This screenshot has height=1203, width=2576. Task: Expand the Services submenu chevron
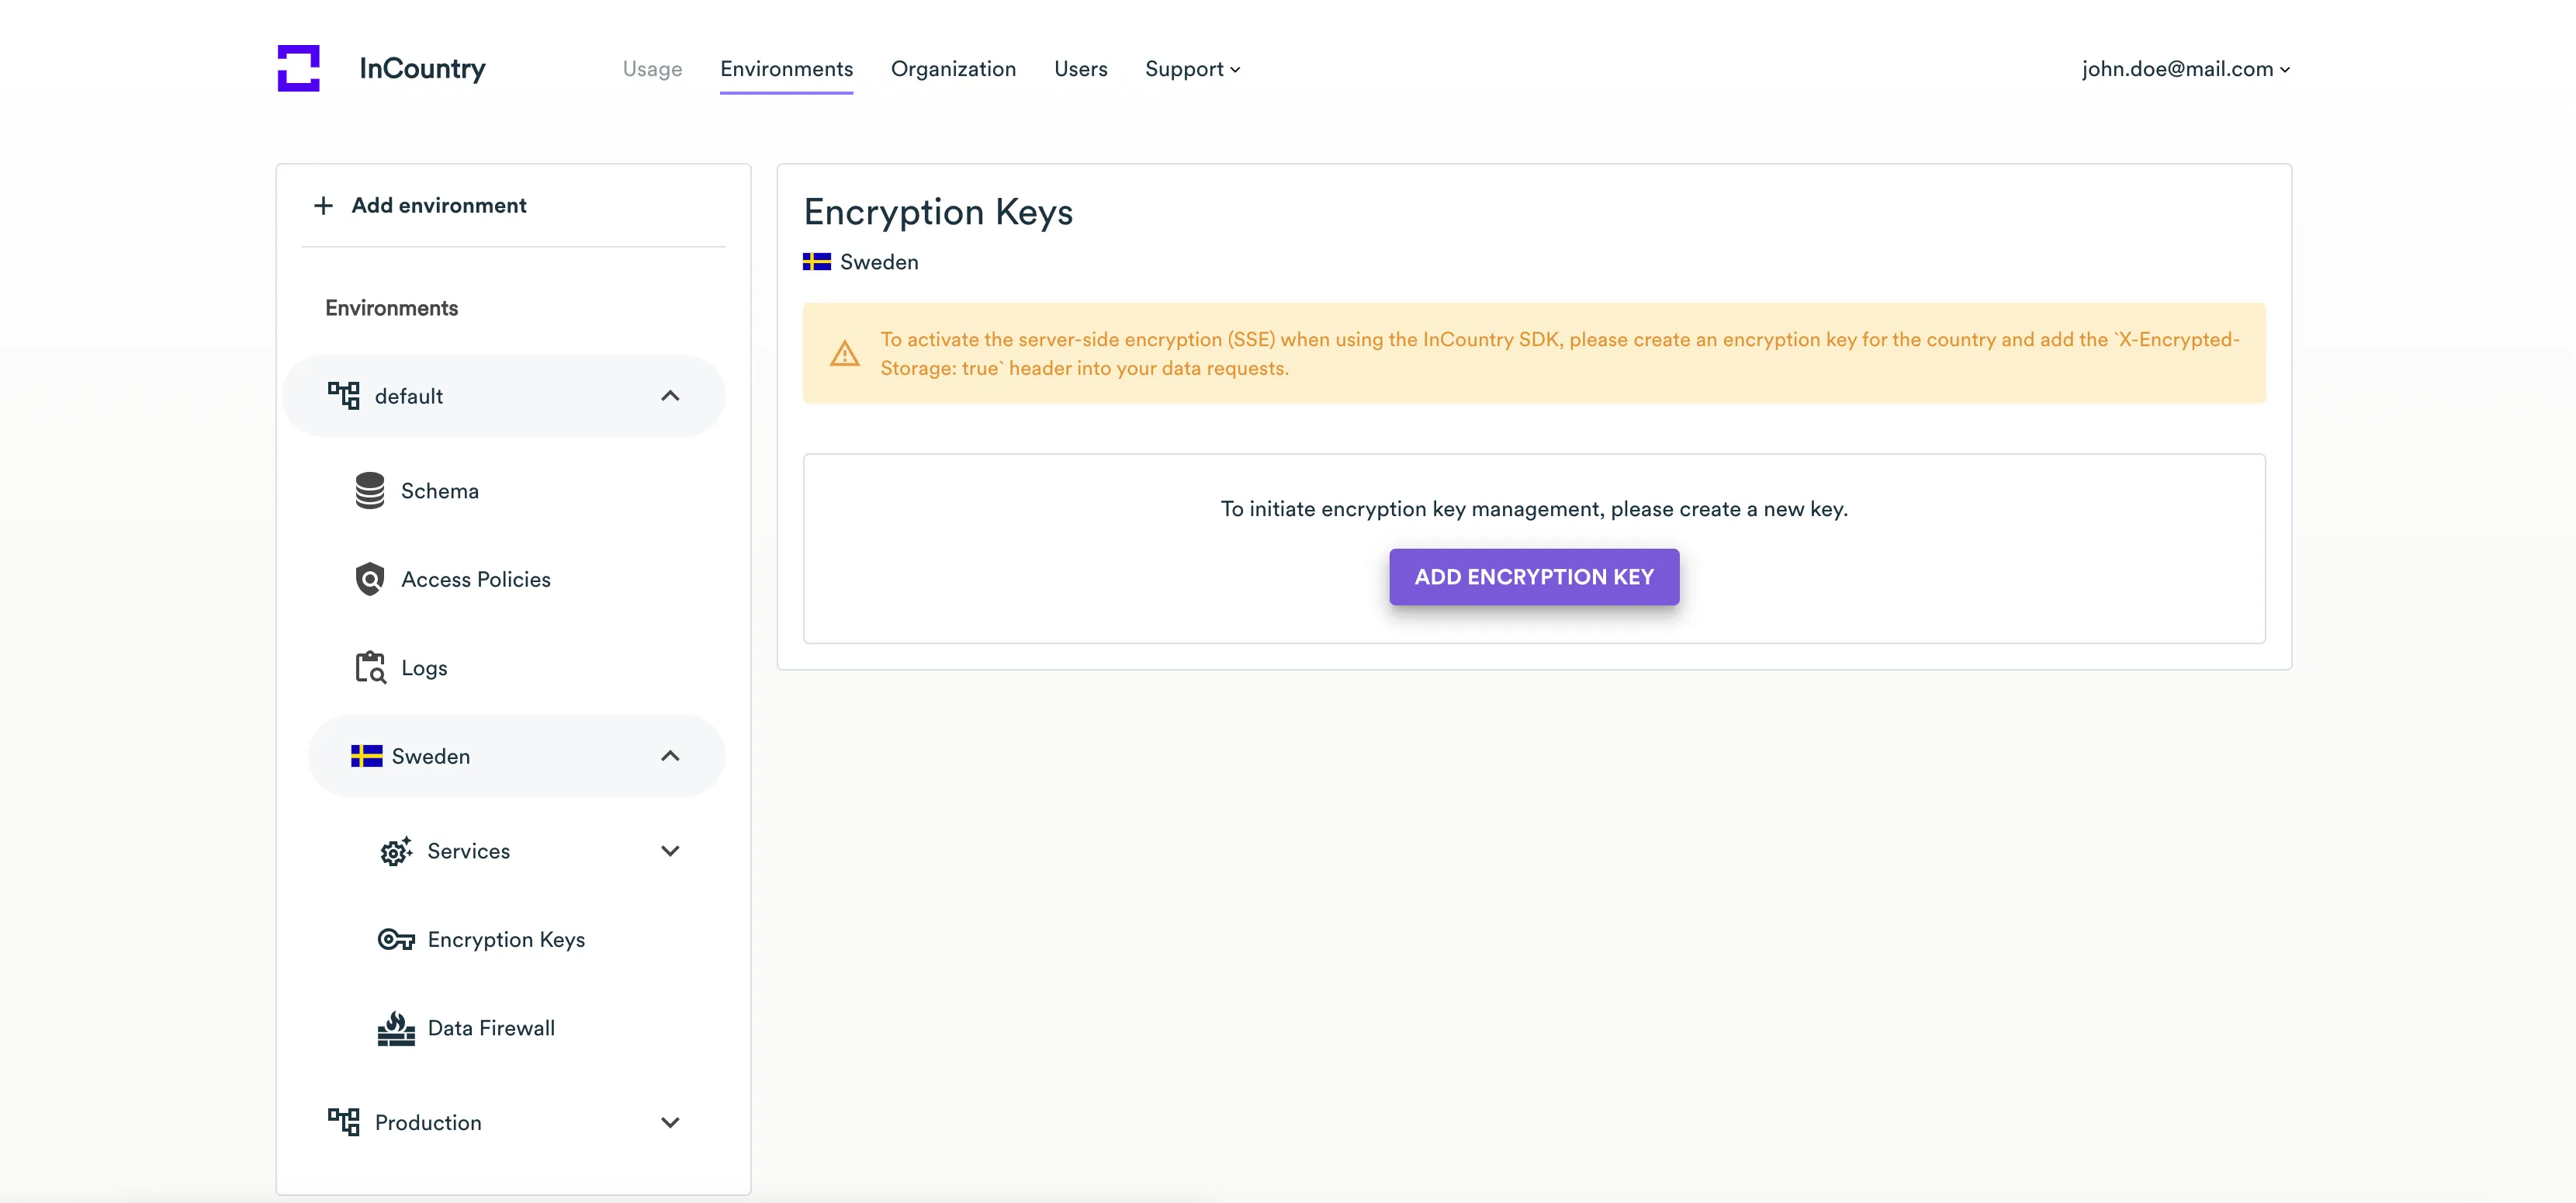[670, 851]
